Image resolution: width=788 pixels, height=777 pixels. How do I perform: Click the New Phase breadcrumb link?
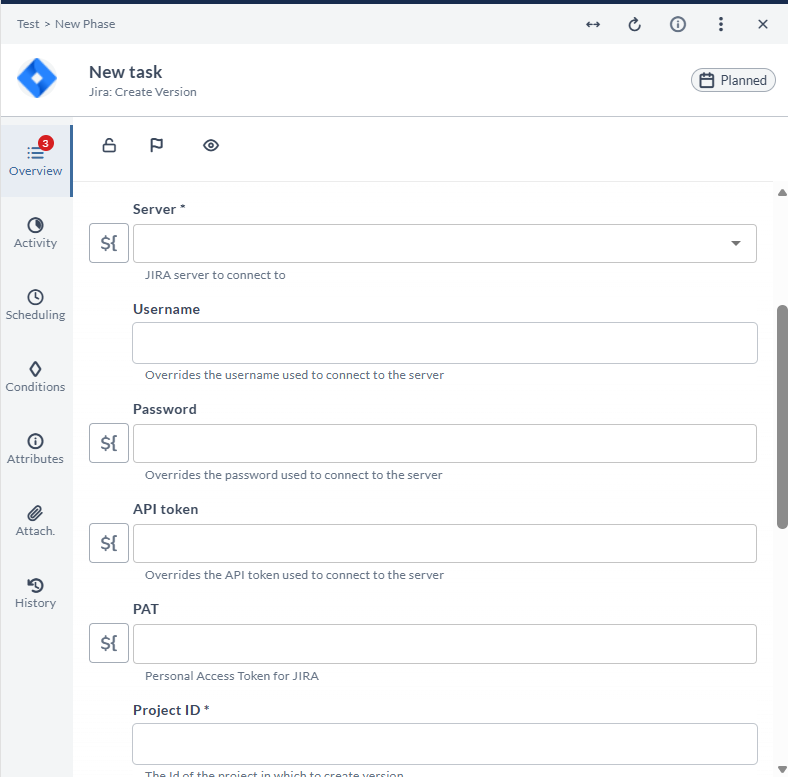point(85,24)
